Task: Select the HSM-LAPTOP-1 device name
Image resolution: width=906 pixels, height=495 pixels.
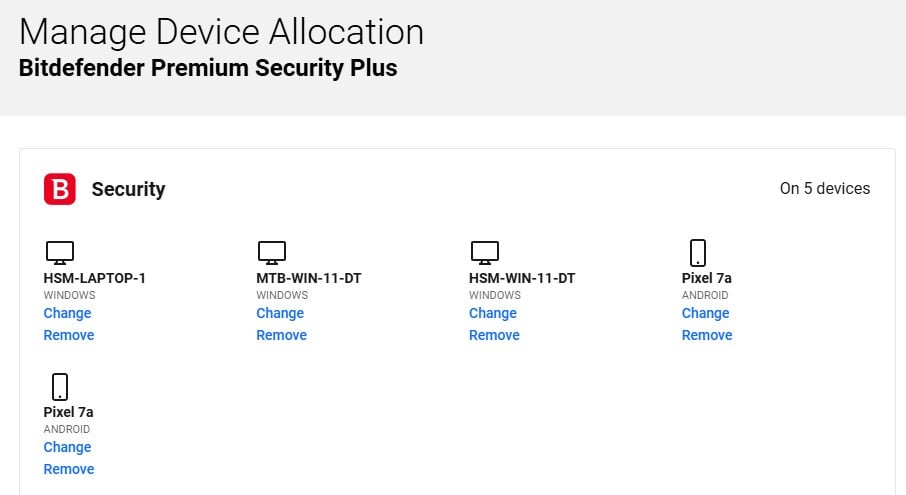Action: [95, 278]
